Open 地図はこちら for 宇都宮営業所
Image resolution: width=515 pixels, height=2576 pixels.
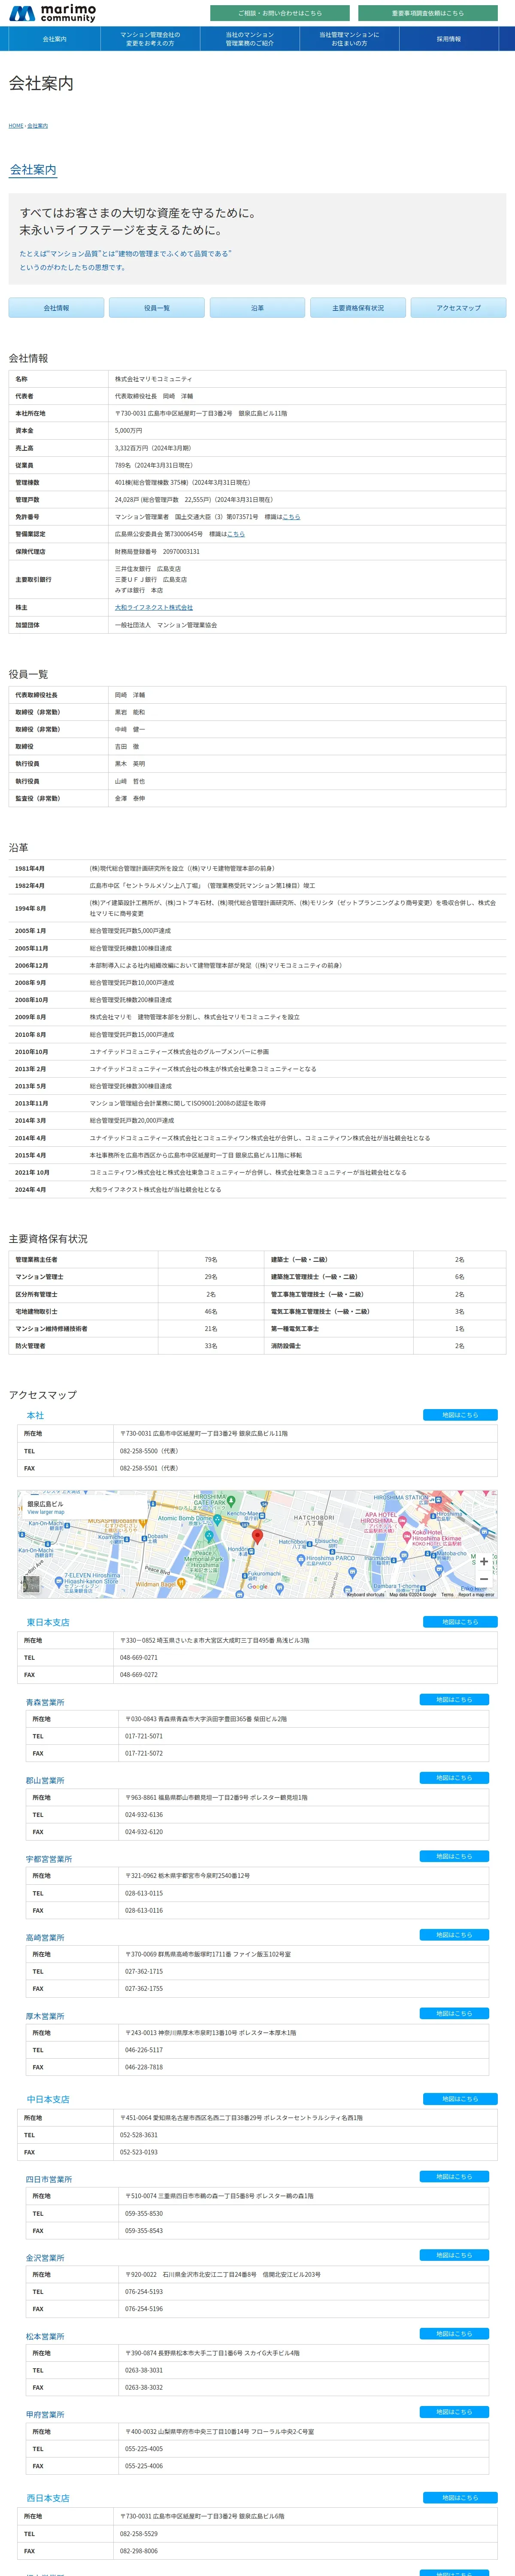point(454,1857)
